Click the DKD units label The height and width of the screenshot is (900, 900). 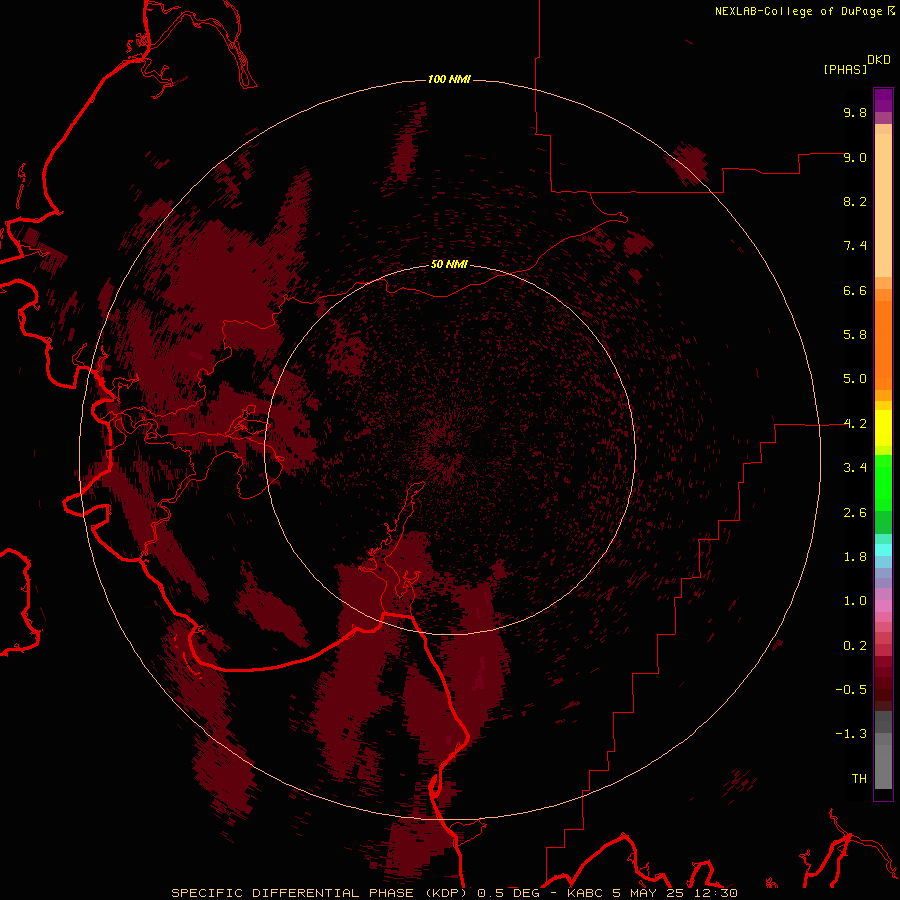pyautogui.click(x=879, y=60)
